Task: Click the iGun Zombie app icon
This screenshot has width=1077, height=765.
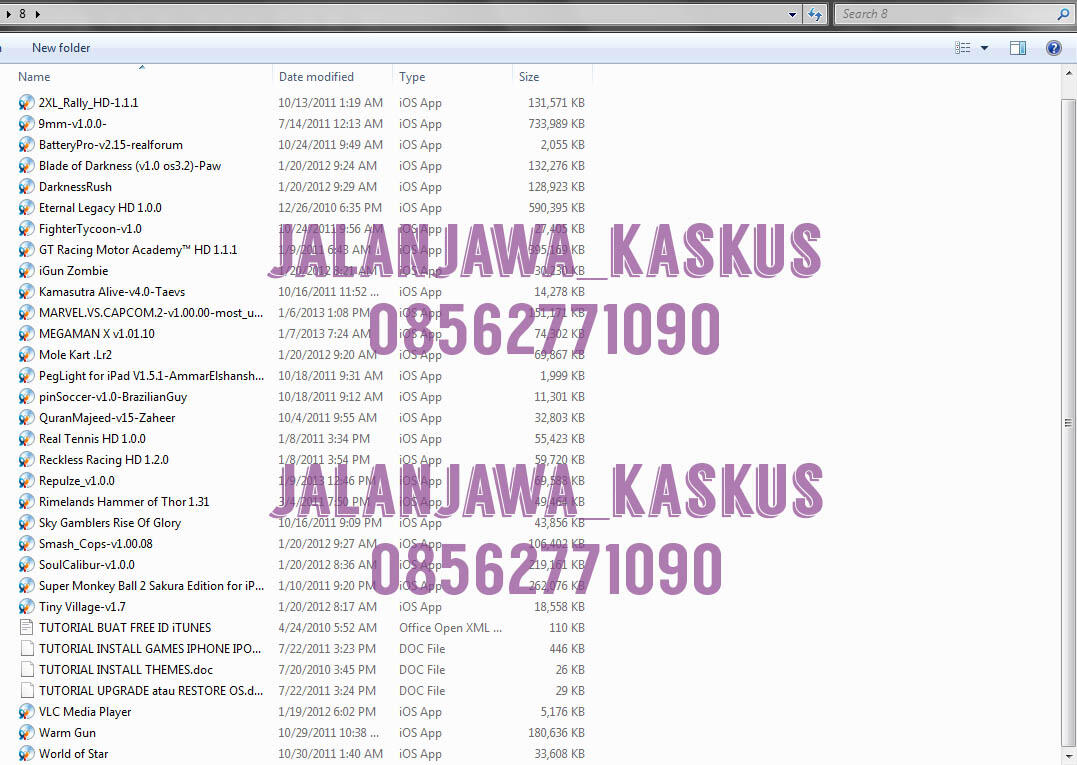Action: tap(26, 271)
